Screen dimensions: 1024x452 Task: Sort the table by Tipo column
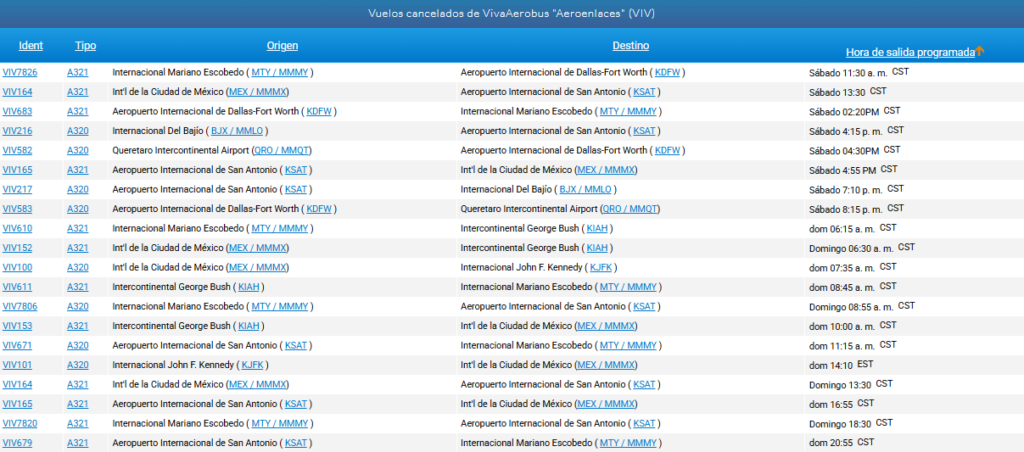(x=85, y=46)
